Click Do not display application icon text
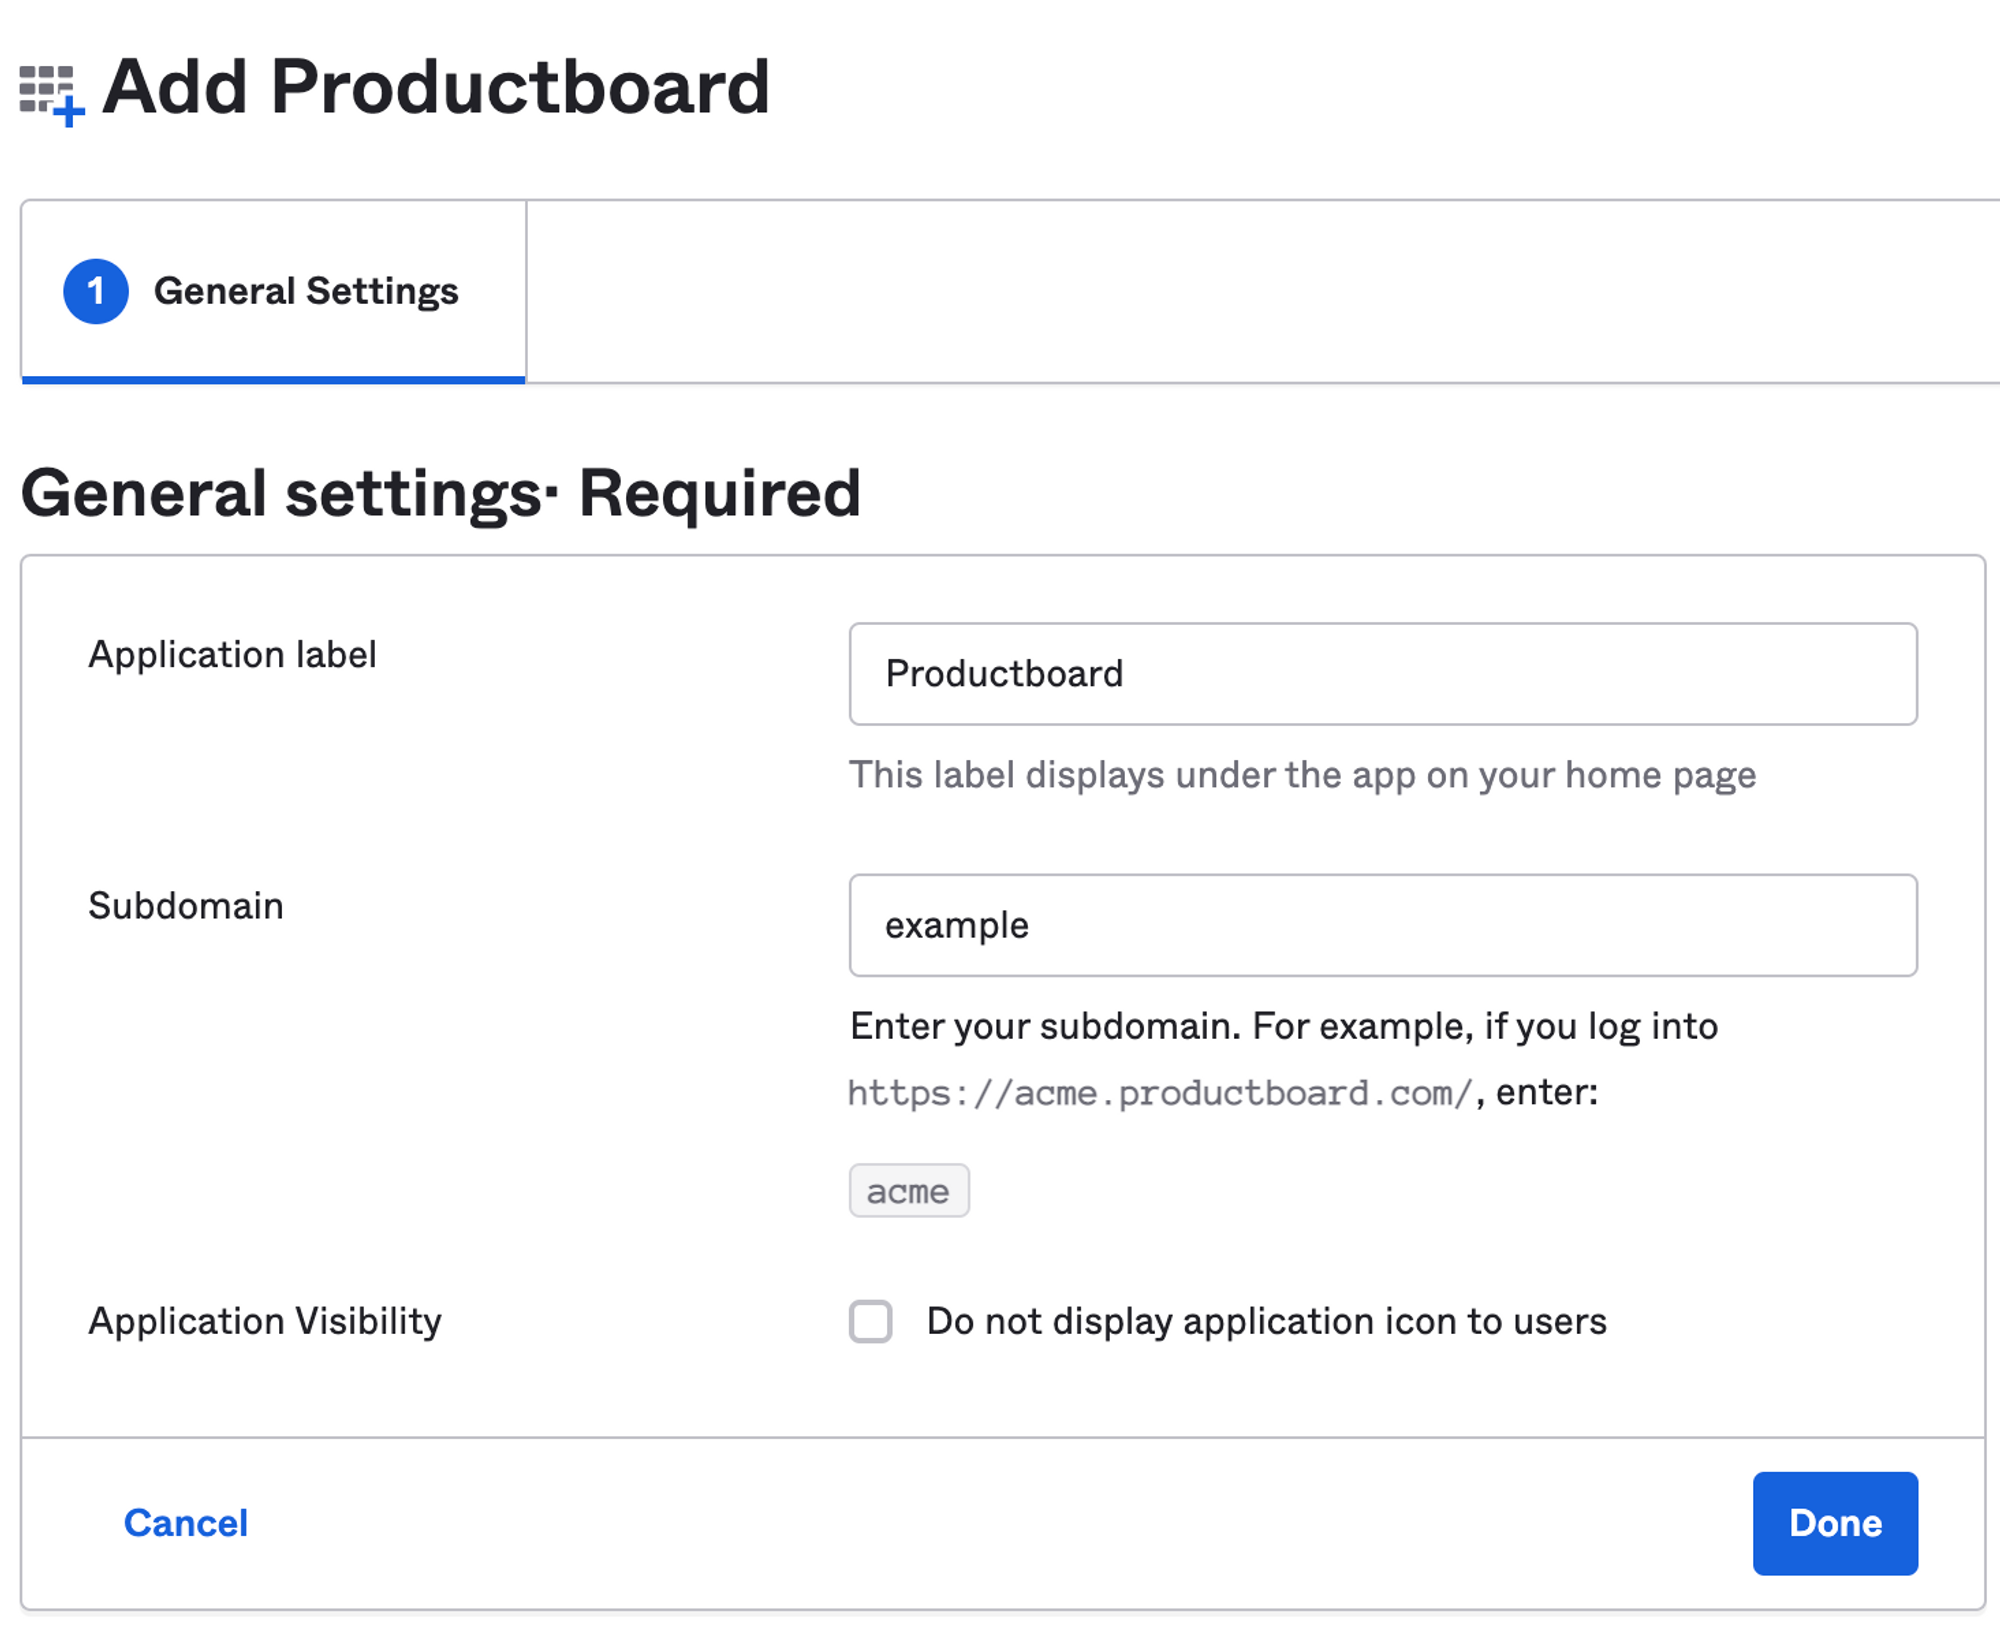This screenshot has width=2000, height=1626. pyautogui.click(x=1267, y=1321)
